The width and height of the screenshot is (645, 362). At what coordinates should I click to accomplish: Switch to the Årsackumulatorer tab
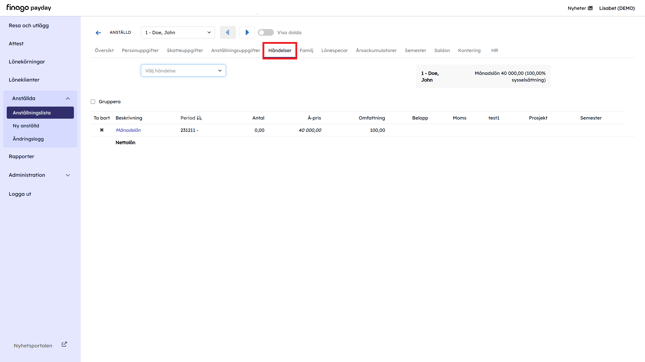tap(376, 51)
